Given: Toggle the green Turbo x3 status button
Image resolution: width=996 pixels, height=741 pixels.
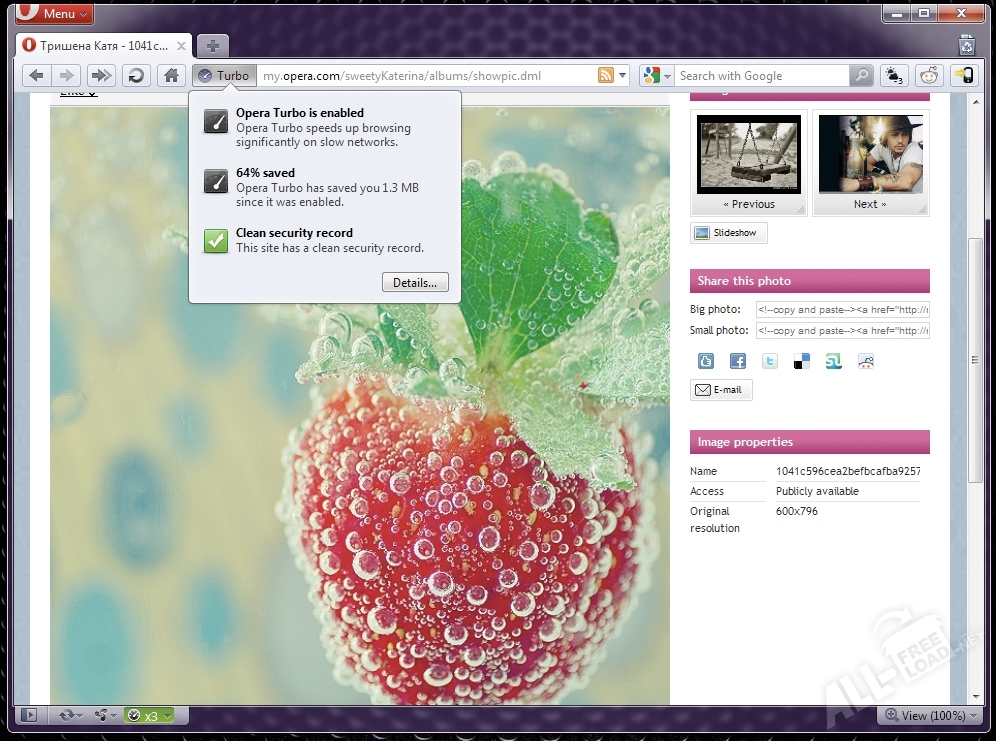Looking at the screenshot, I should tap(149, 715).
